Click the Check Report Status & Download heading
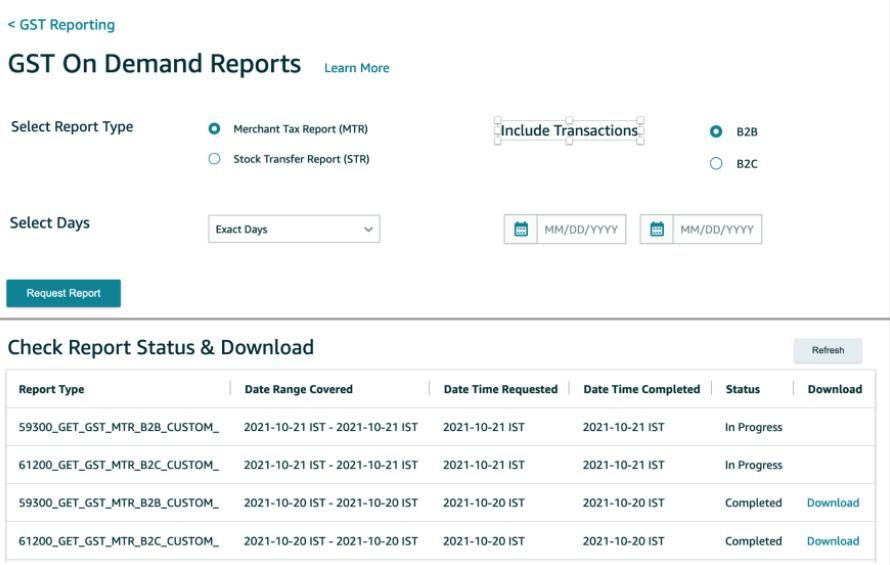This screenshot has width=890, height=565. (x=161, y=348)
